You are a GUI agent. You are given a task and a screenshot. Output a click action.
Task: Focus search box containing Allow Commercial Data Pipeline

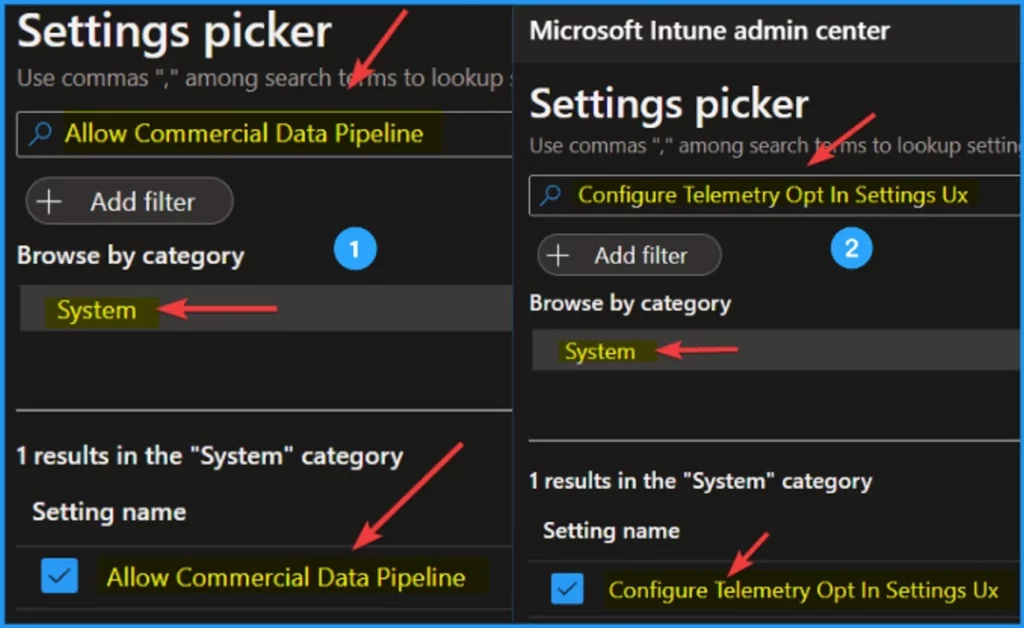(264, 134)
